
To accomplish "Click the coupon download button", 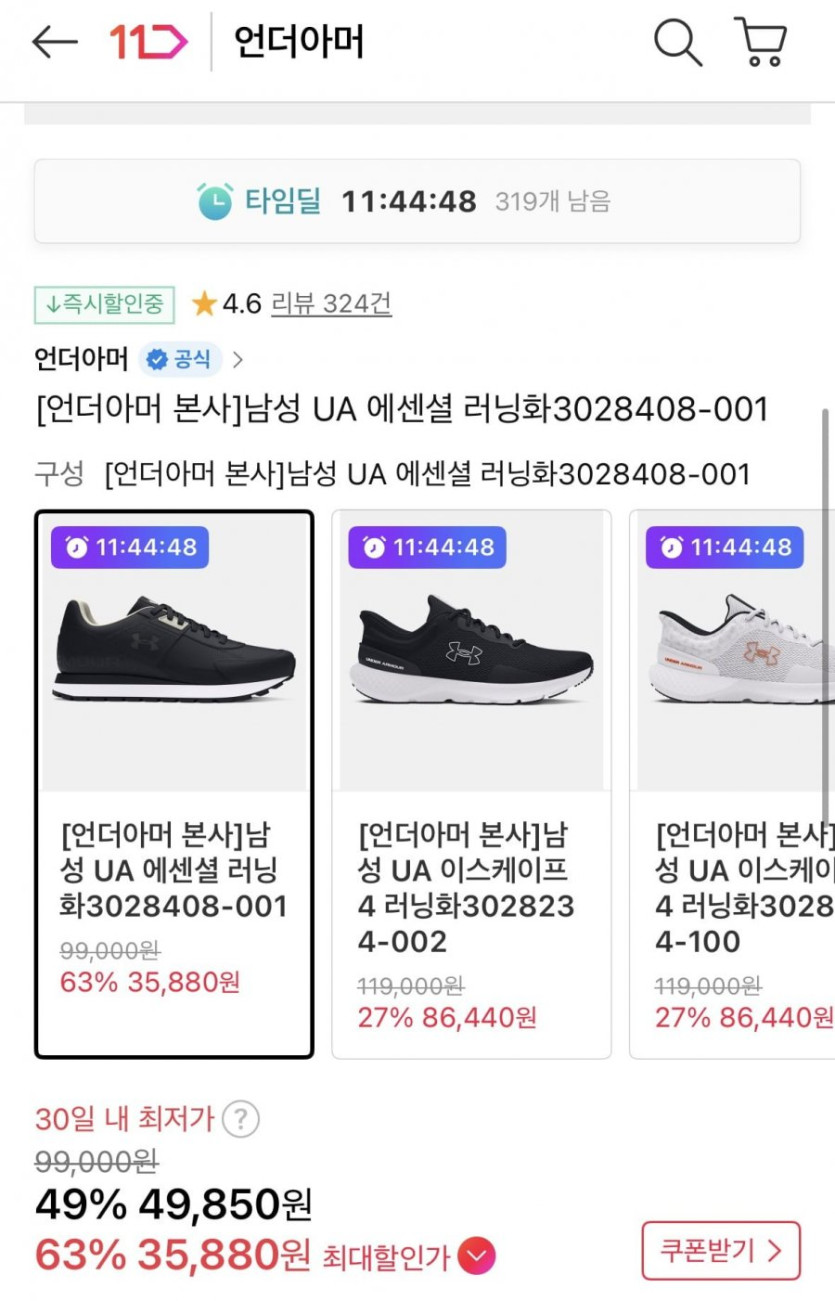I will [x=720, y=1250].
